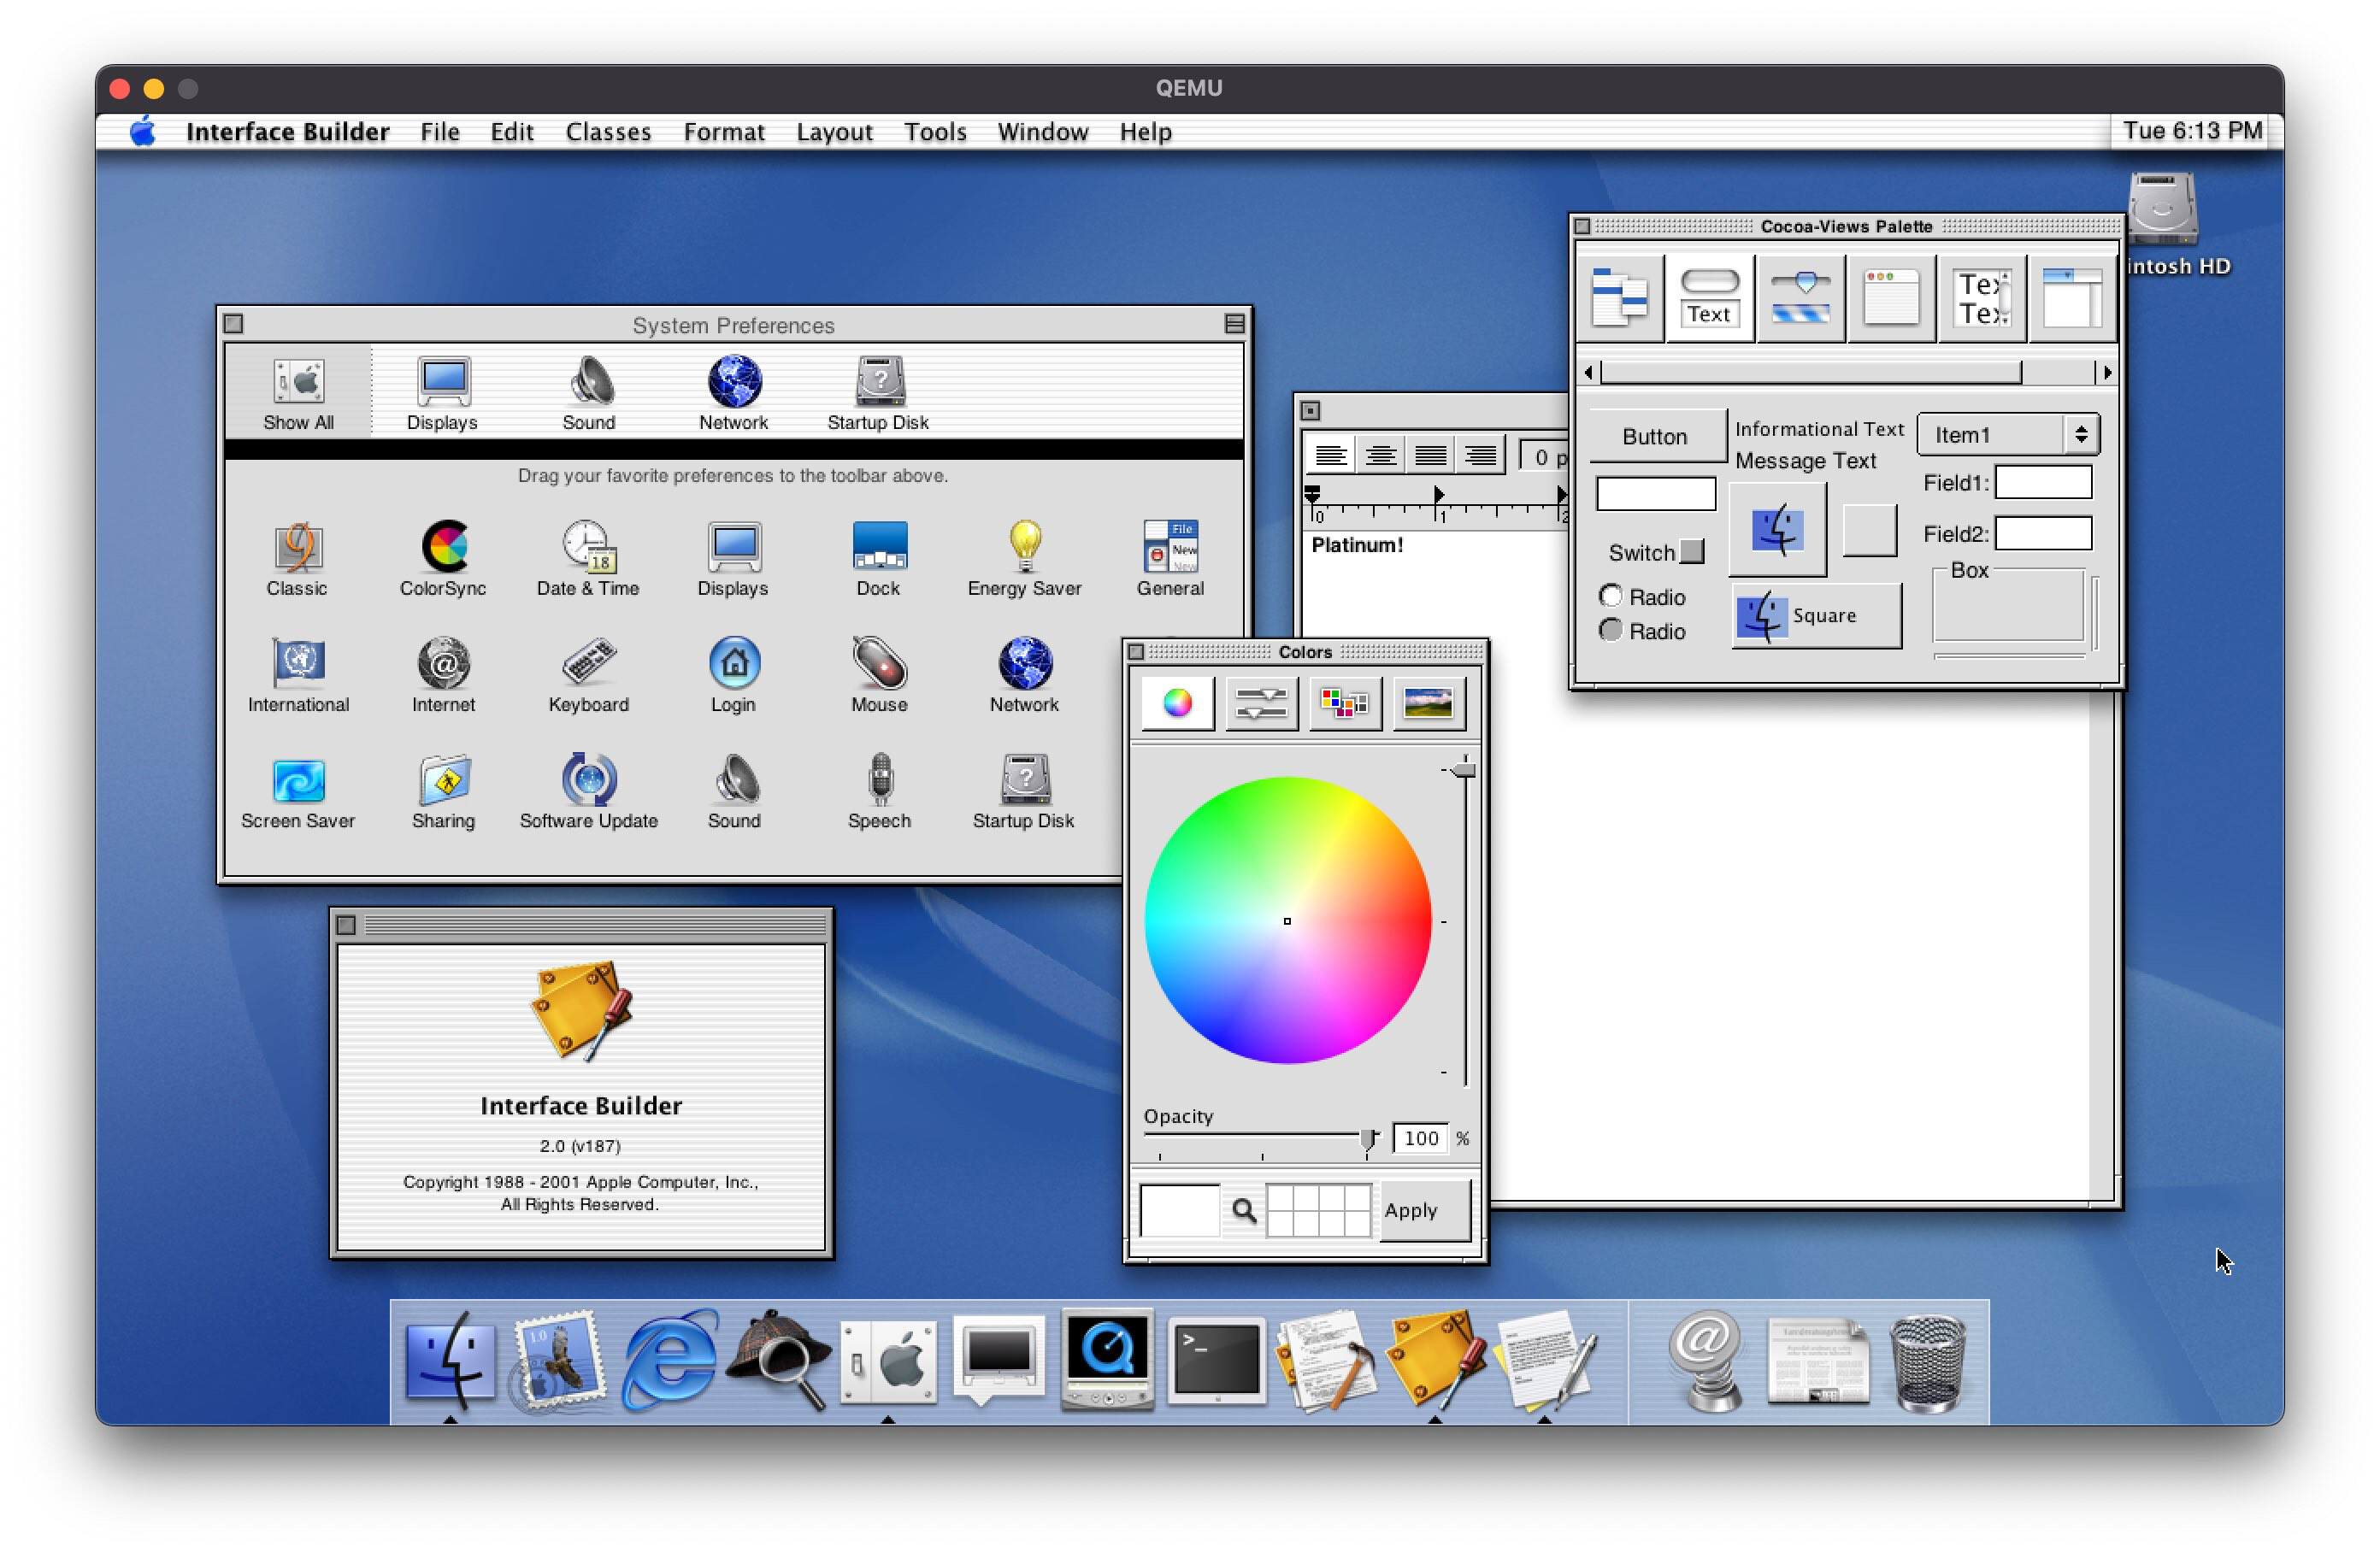2380x1552 pixels.
Task: Open the Sharing preference pane
Action: click(443, 792)
